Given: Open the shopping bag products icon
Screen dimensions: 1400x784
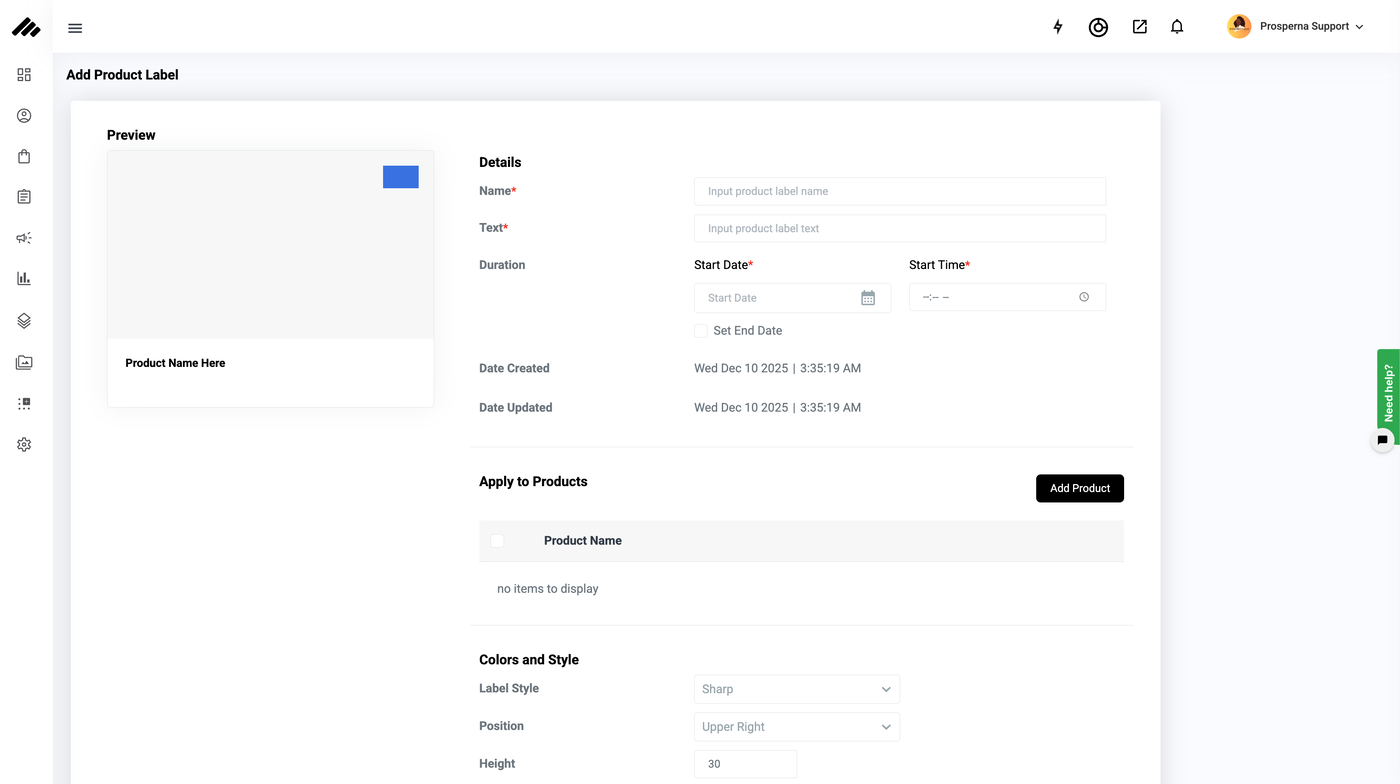Looking at the screenshot, I should [24, 157].
